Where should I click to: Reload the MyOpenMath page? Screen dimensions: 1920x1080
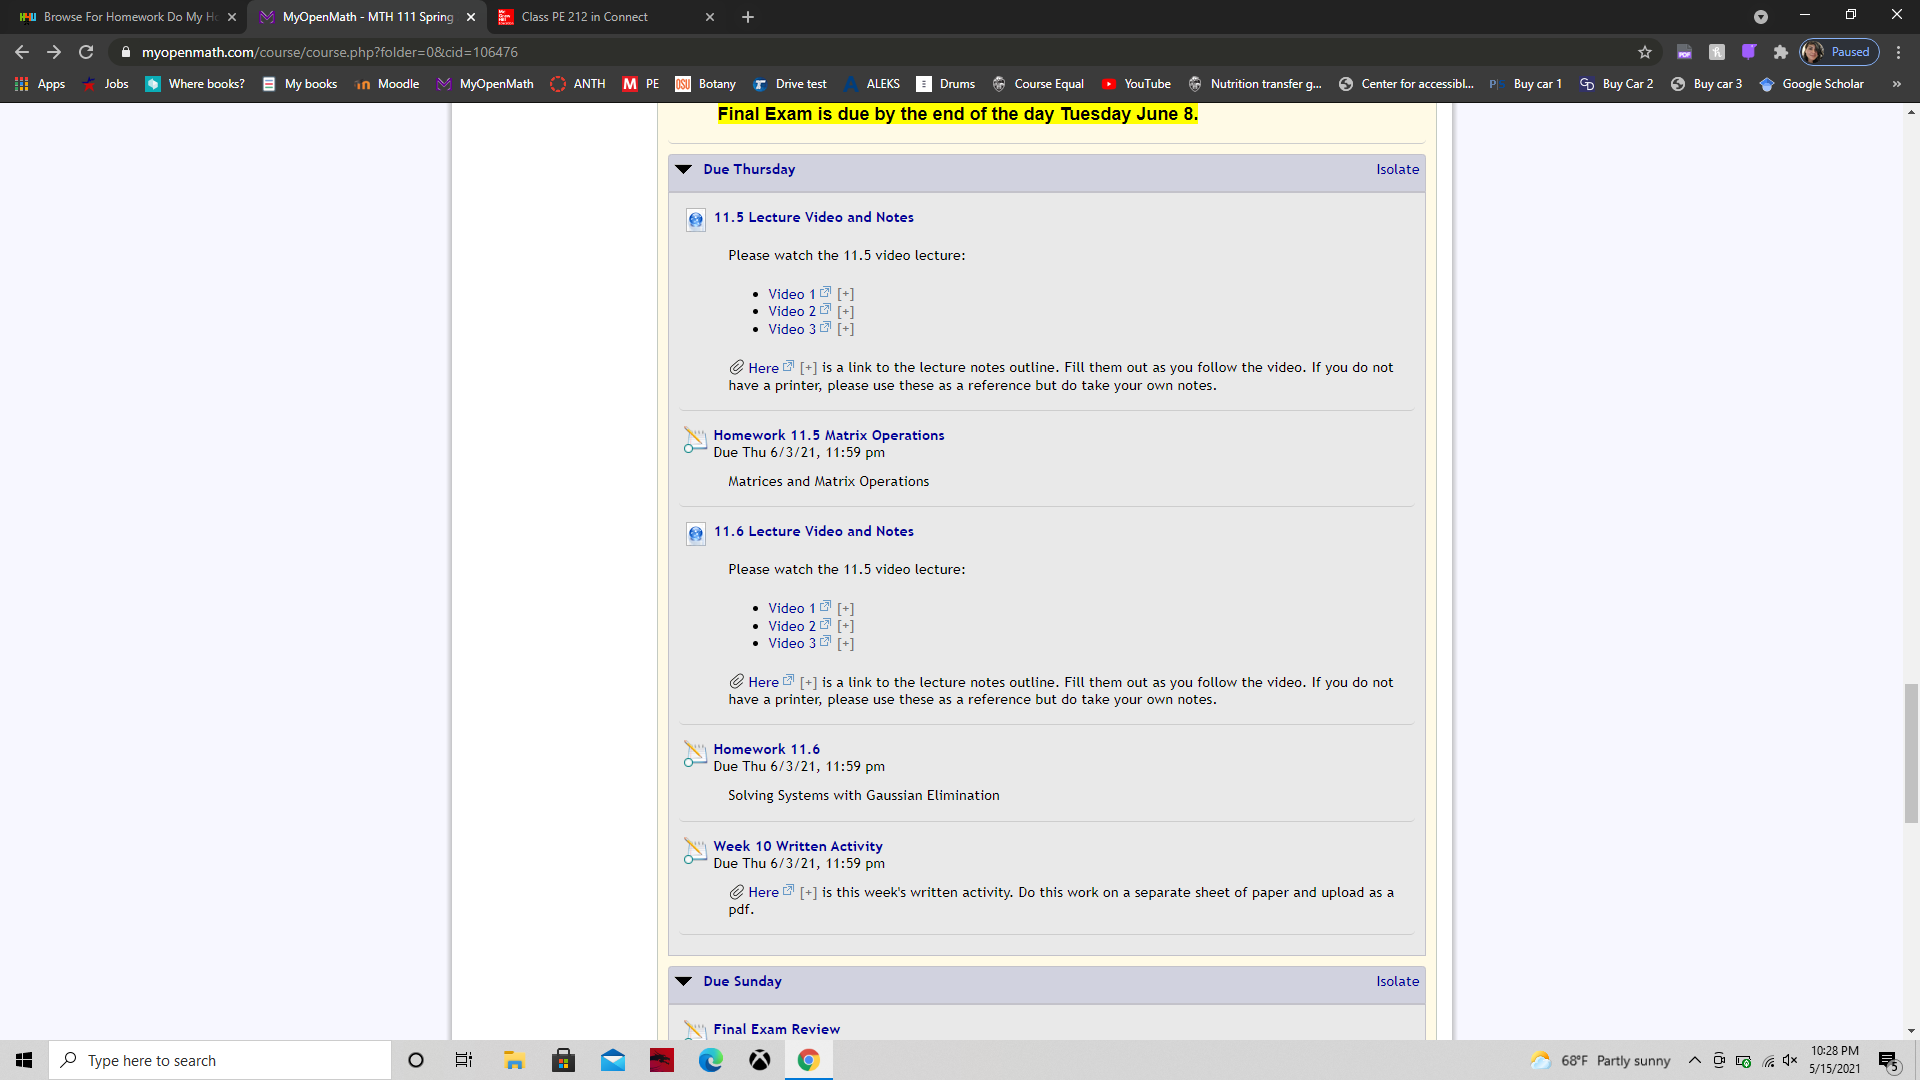86,52
